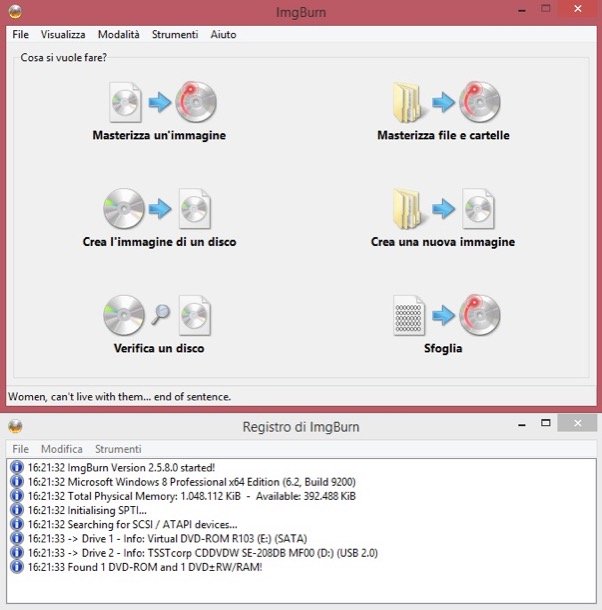Select the Crea l'immagine di un disco label
This screenshot has width=602, height=610.
click(159, 242)
